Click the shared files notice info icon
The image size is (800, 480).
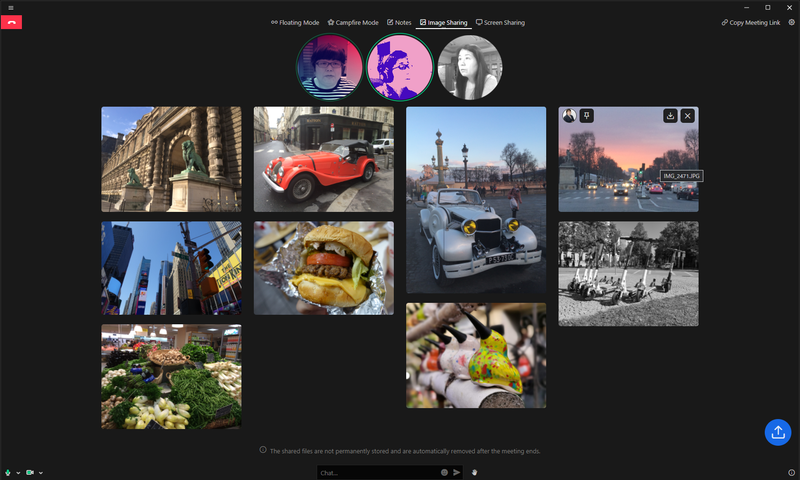(x=263, y=450)
